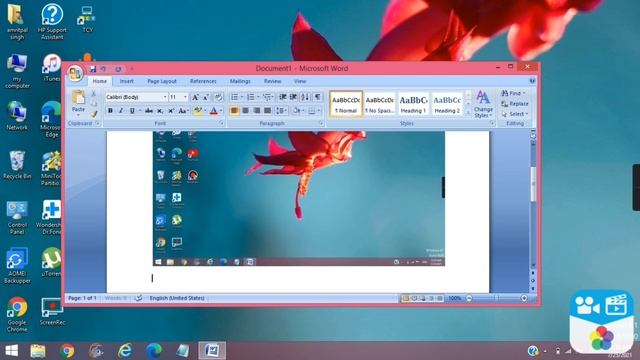Open the Font dialog launcher
This screenshot has width=640, height=360.
(x=221, y=123)
